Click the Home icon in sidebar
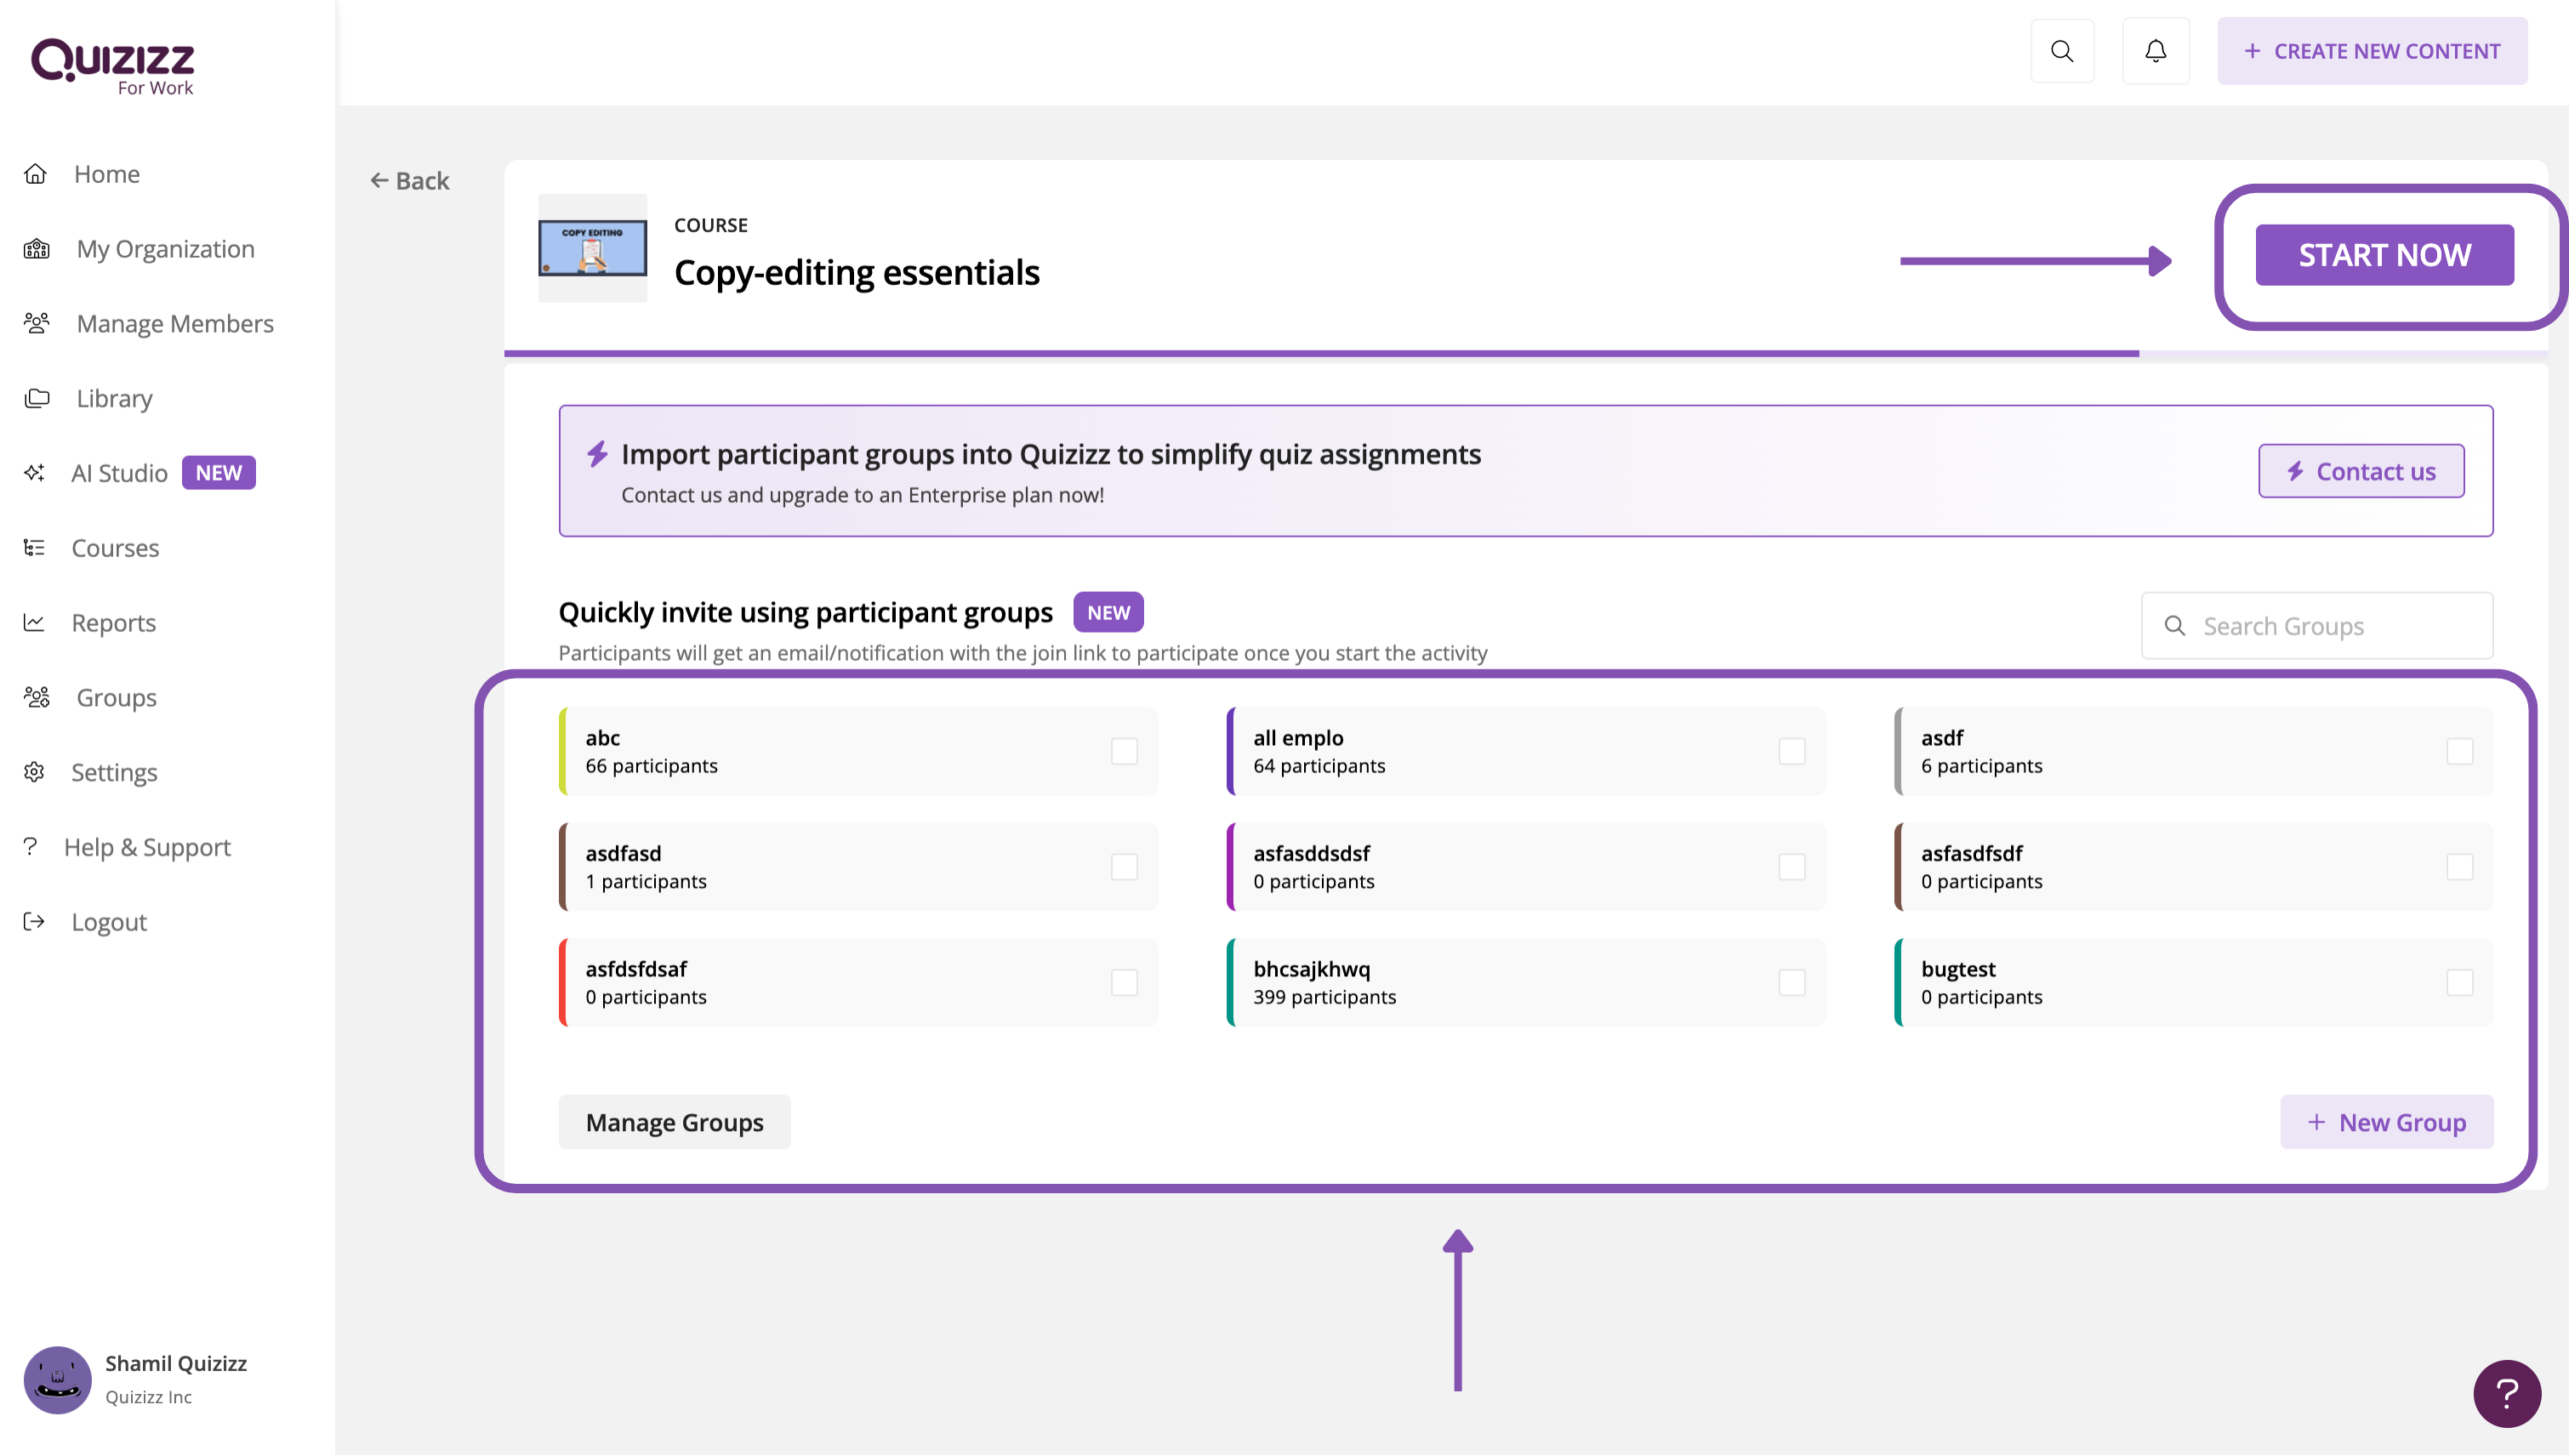The height and width of the screenshot is (1456, 2569). (36, 174)
